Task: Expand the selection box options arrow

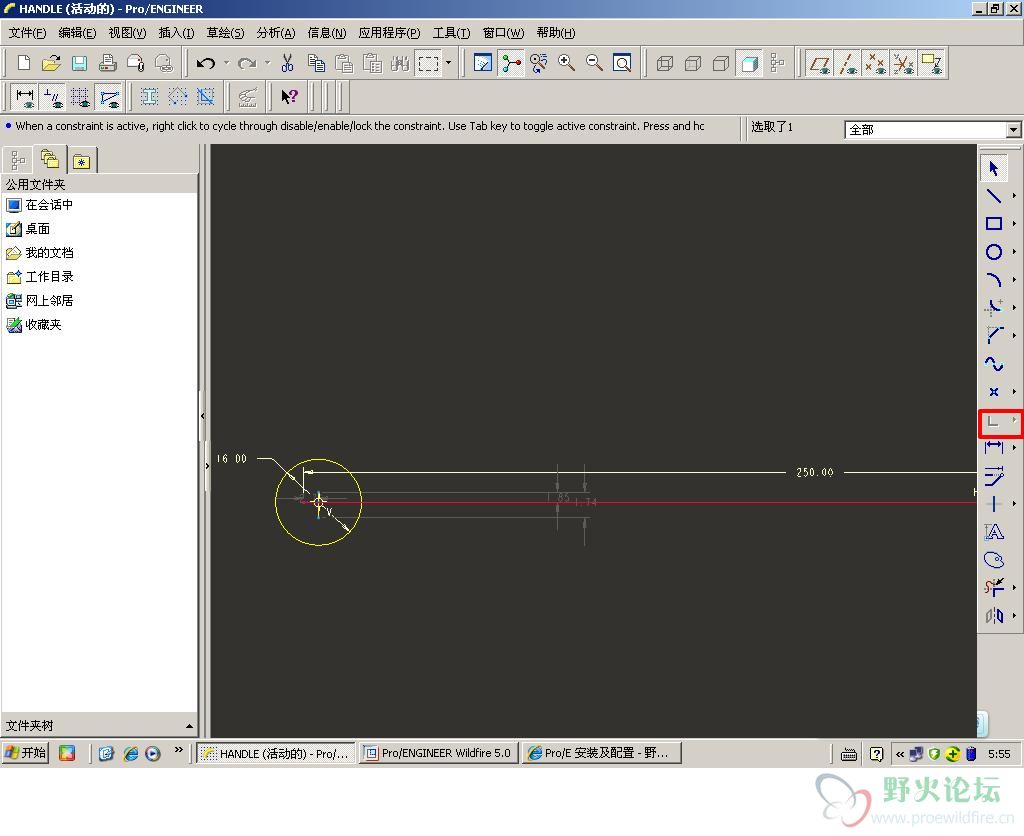Action: pos(448,63)
